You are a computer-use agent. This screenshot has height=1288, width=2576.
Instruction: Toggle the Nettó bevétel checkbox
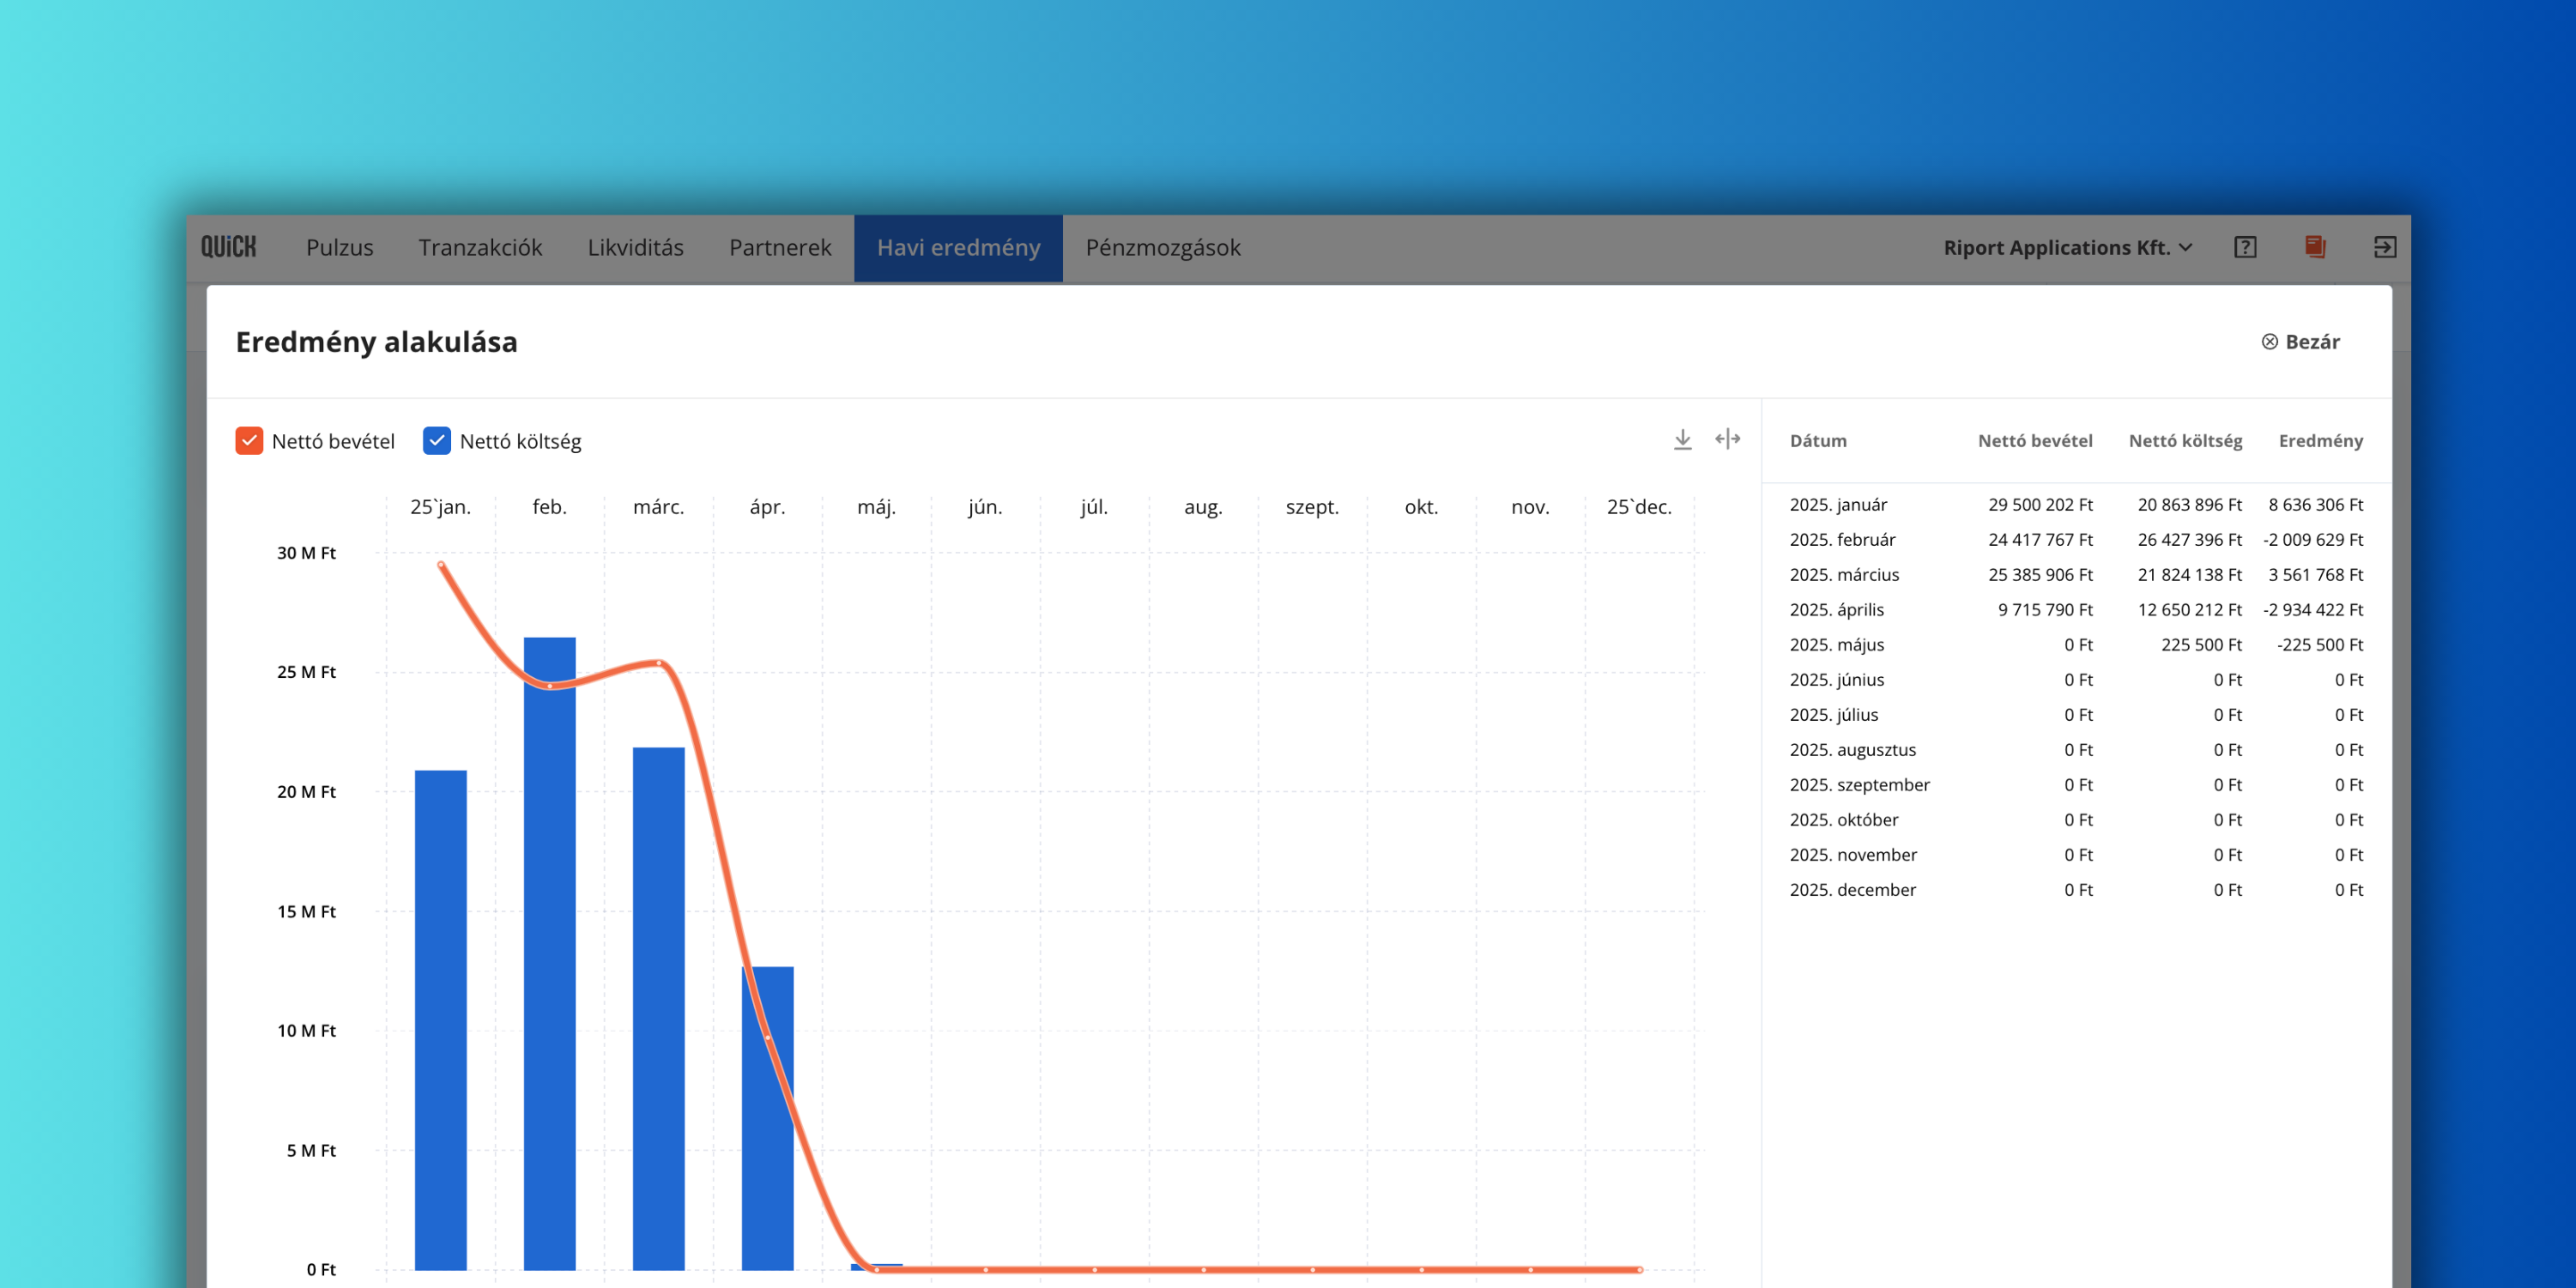click(249, 441)
